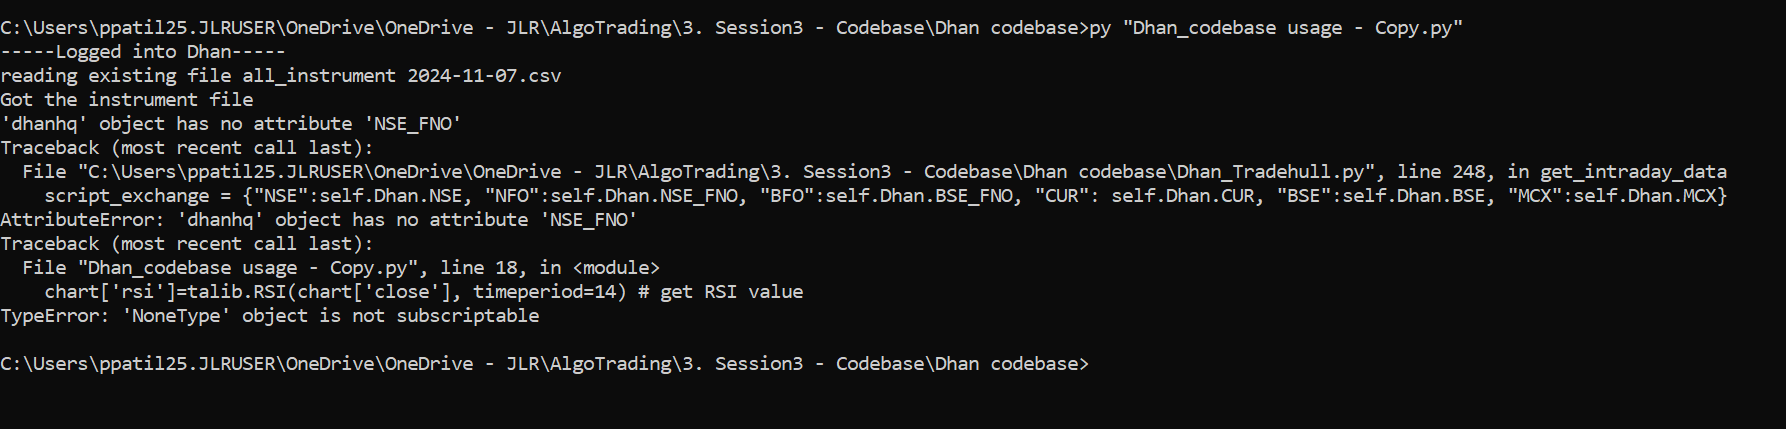Click the "-----Logged into Dhan-----" output line

click(143, 52)
